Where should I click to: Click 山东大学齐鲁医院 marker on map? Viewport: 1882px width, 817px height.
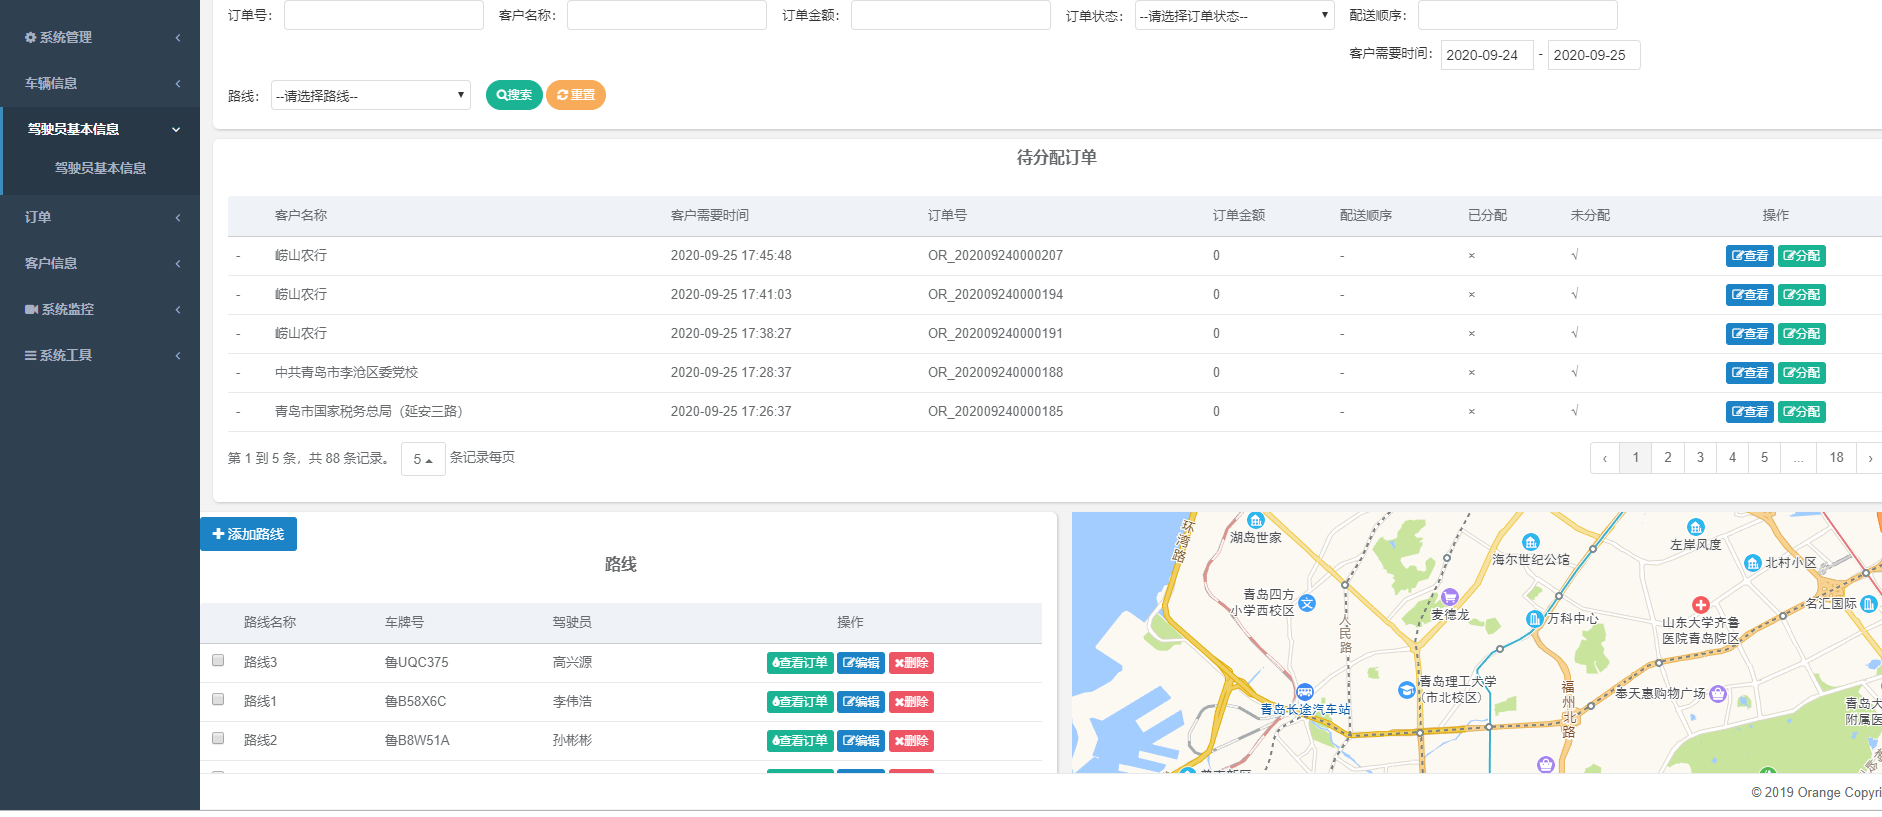[1700, 605]
